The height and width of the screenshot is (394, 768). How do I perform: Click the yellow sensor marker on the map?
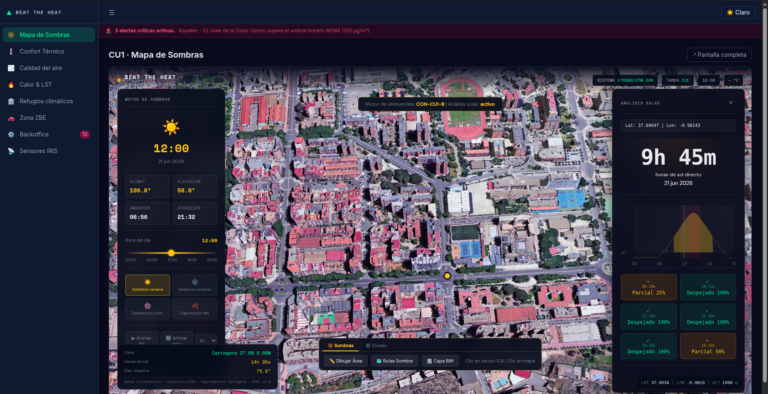click(447, 276)
